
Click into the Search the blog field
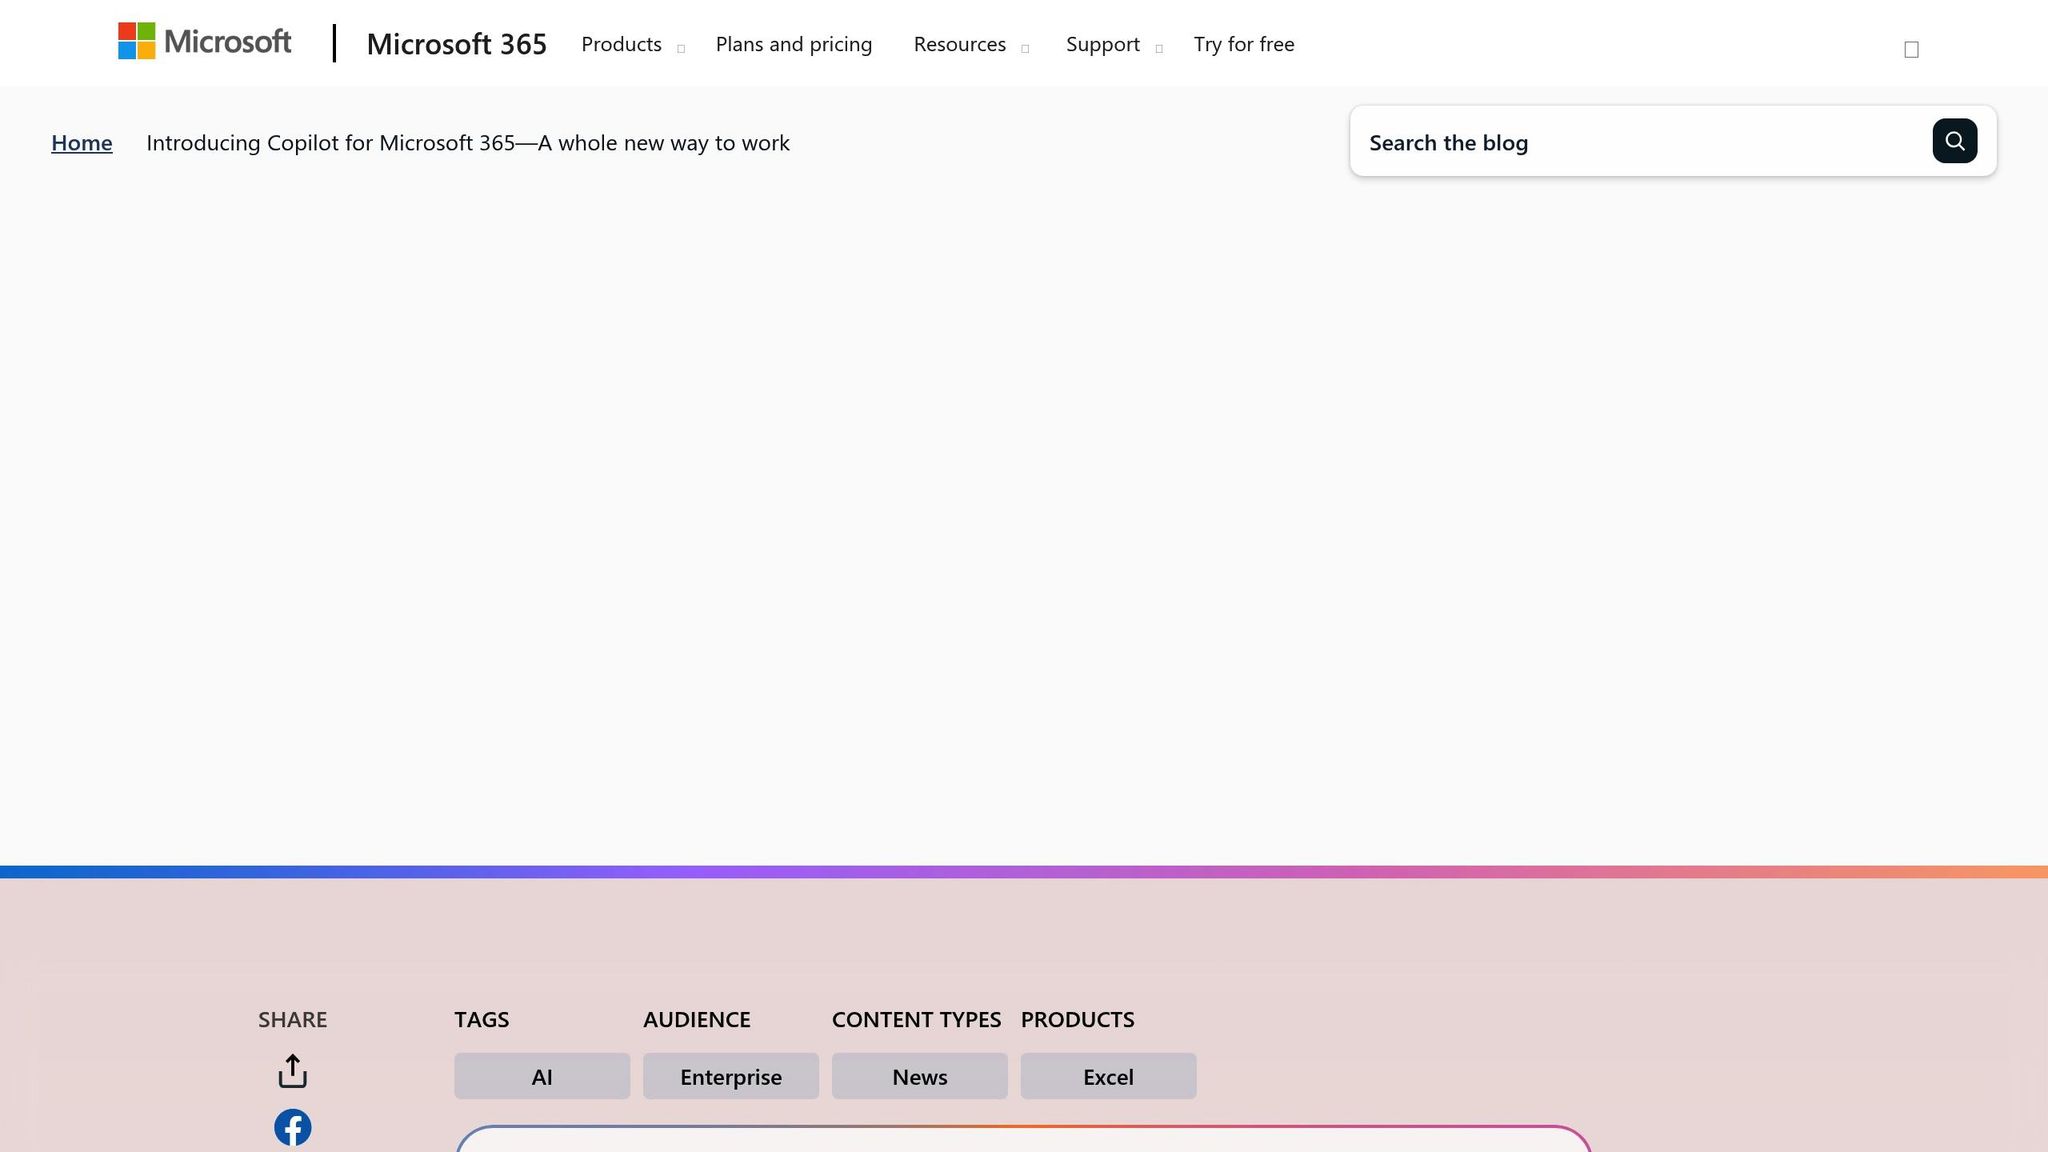tap(1640, 143)
